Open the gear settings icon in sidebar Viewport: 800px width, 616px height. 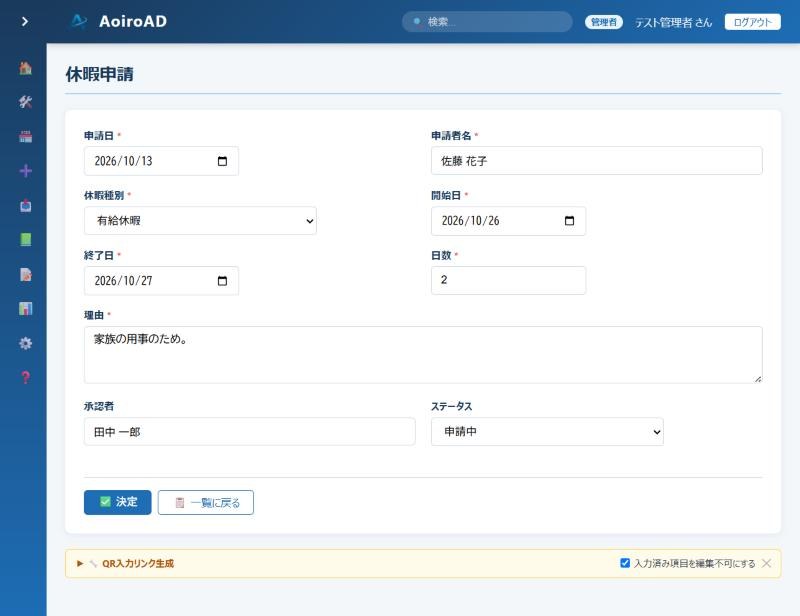(x=26, y=343)
